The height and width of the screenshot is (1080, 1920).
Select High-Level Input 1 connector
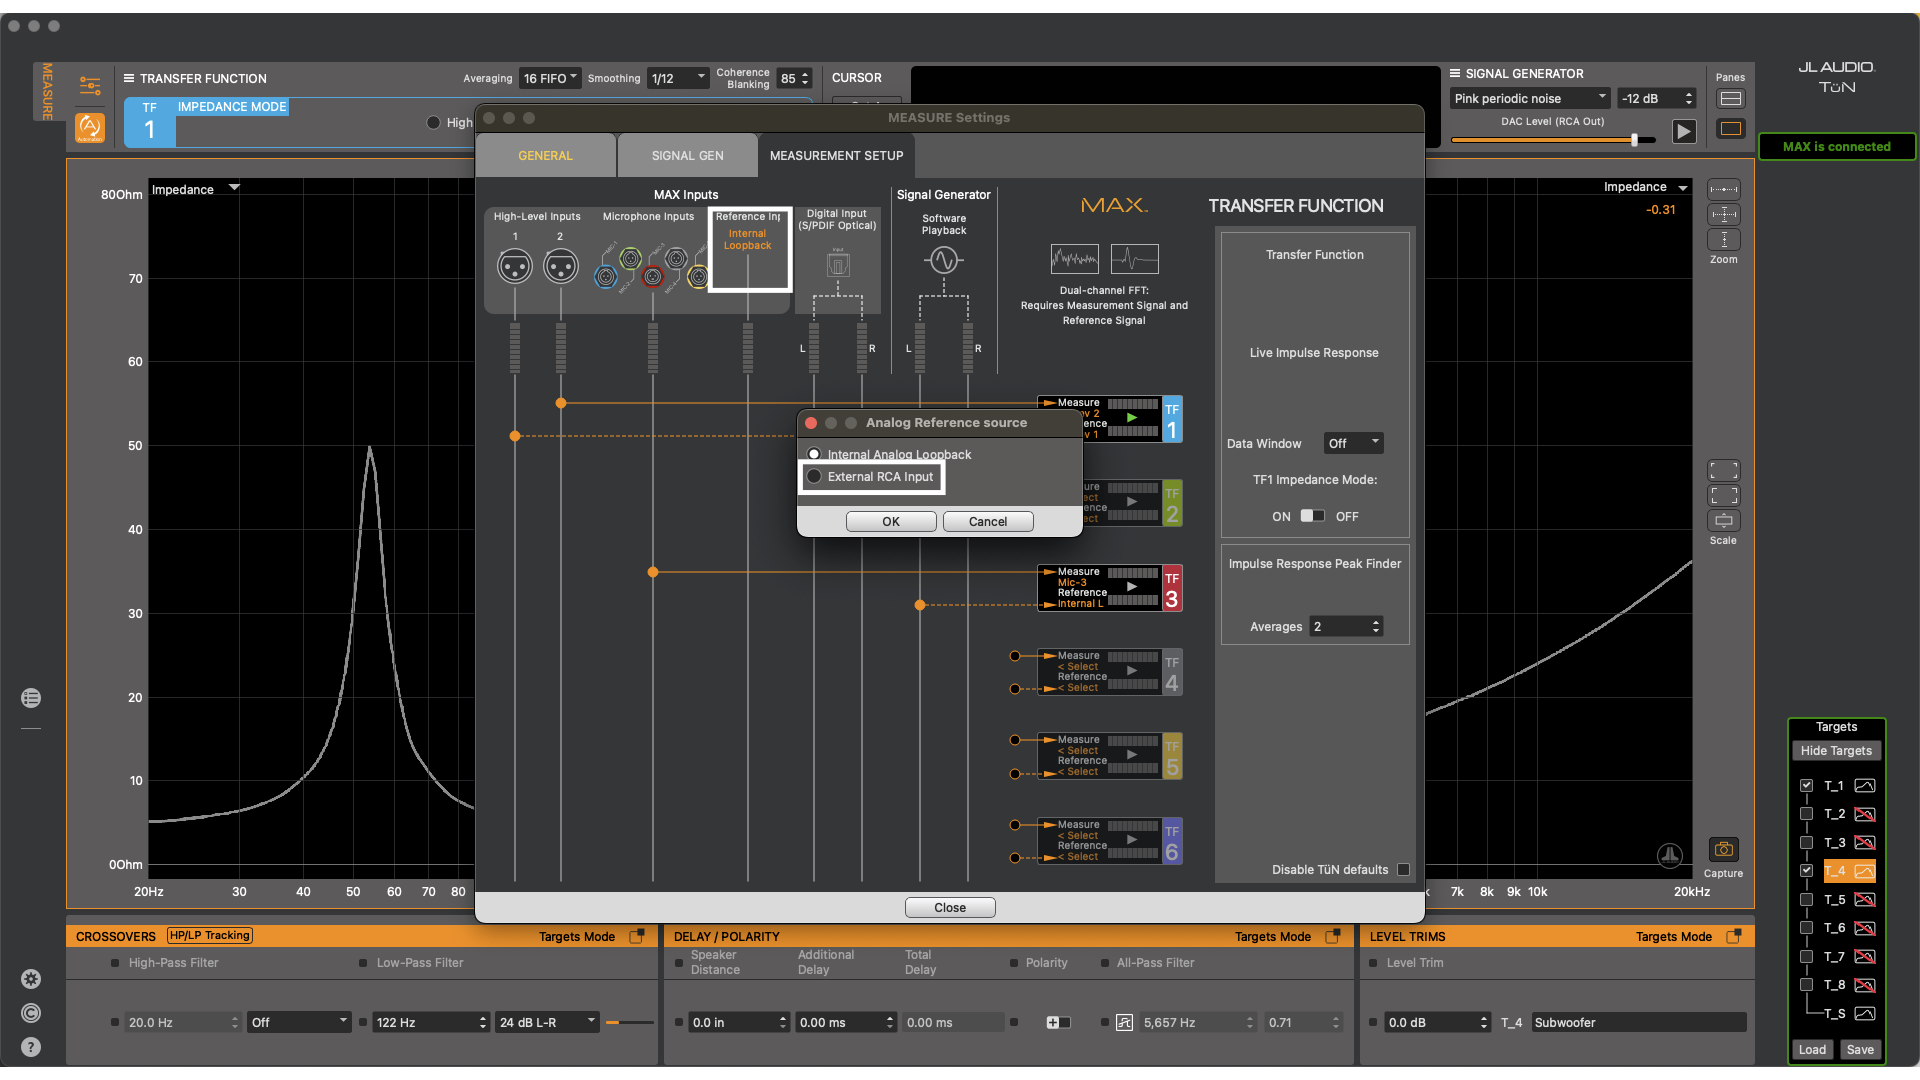tap(515, 267)
